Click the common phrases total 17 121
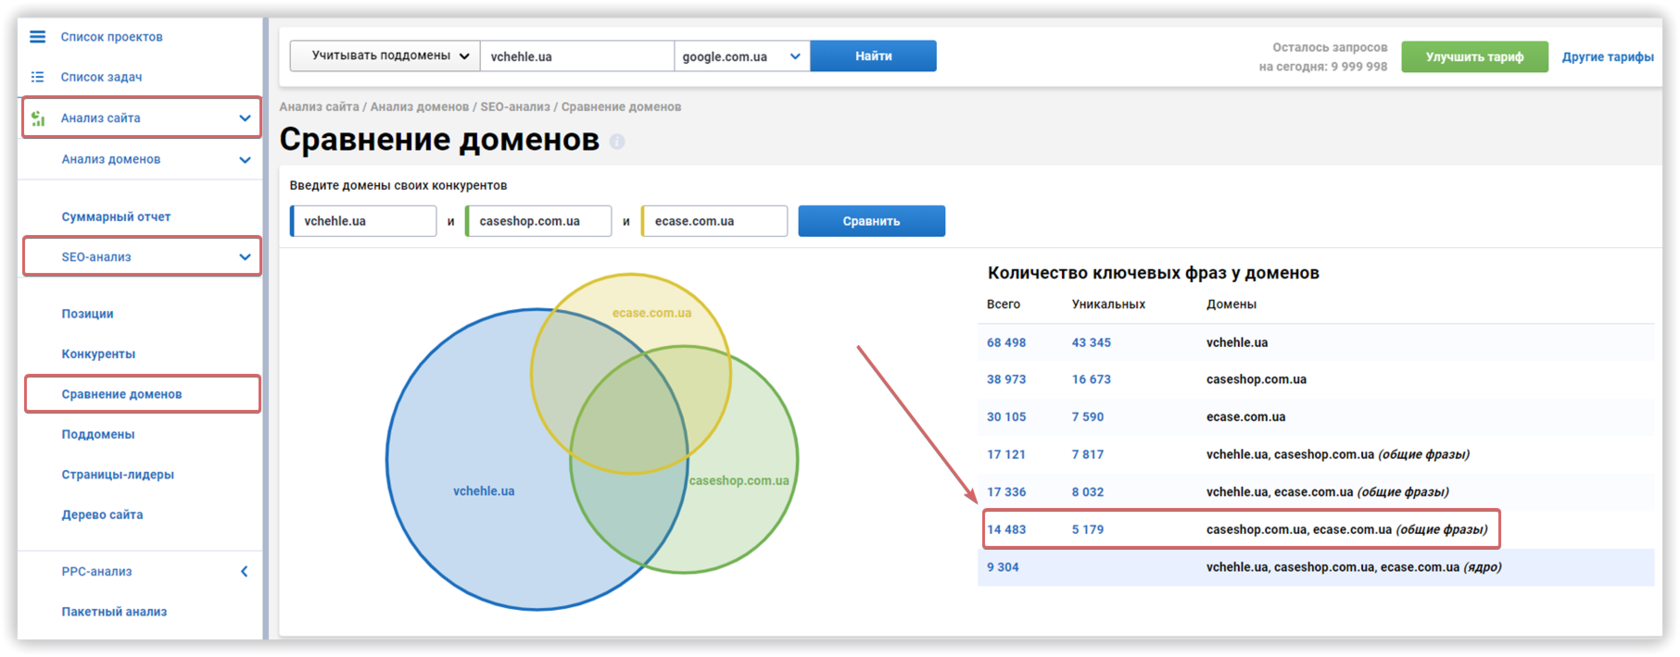Screen dimensions: 1680x657 (1006, 455)
